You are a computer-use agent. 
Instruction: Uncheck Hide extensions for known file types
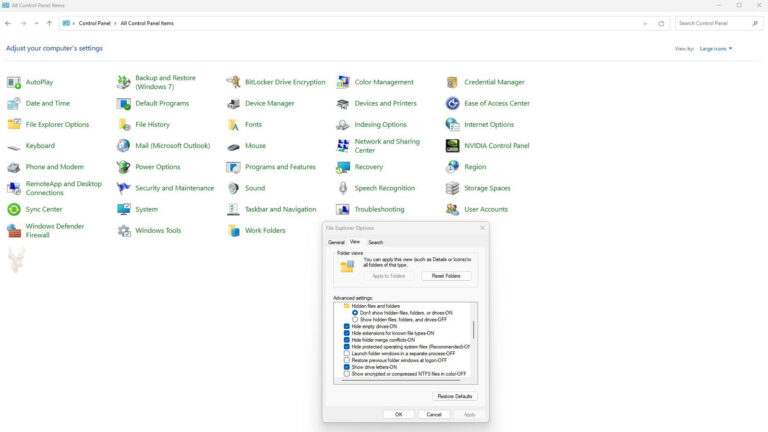point(347,333)
